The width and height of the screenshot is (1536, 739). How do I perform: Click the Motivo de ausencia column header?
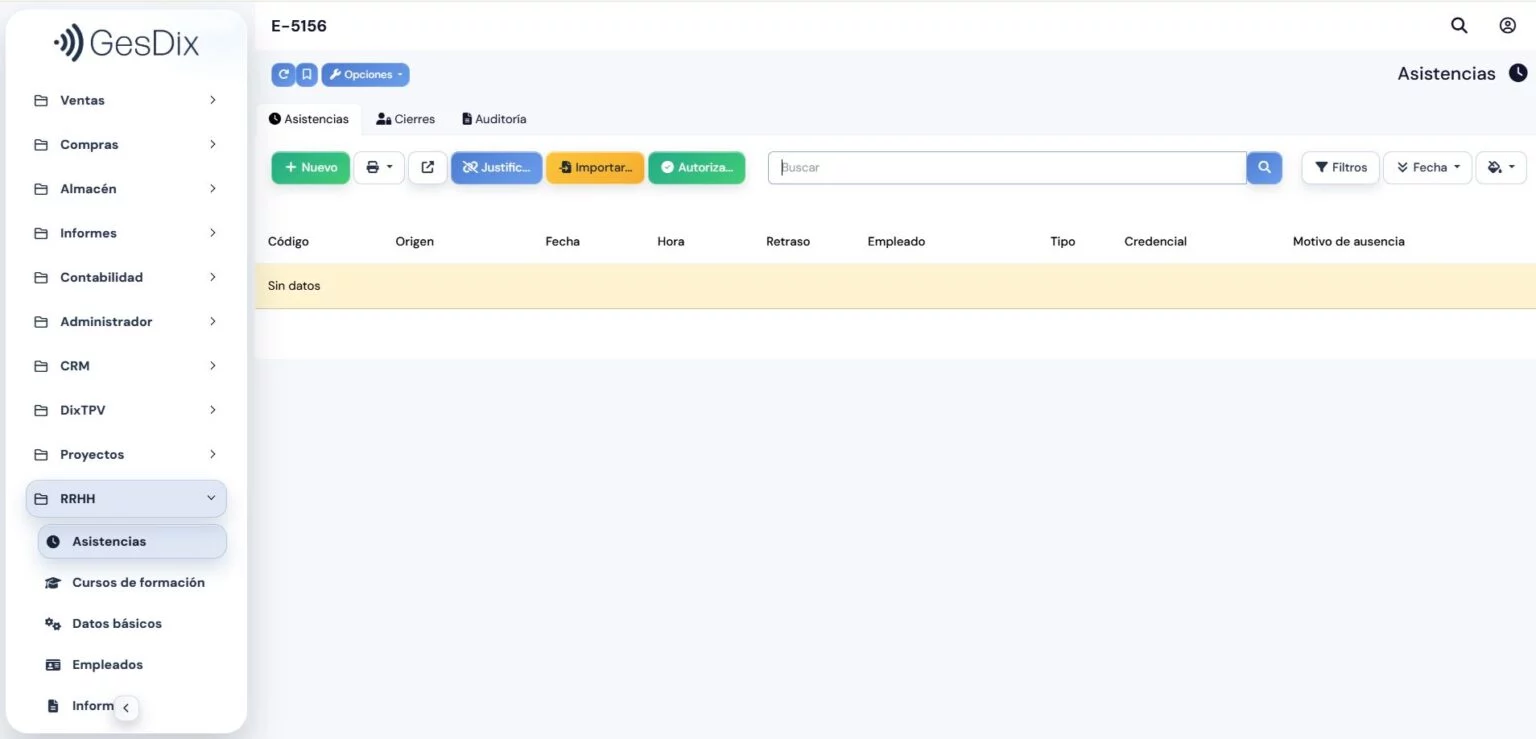click(x=1348, y=242)
